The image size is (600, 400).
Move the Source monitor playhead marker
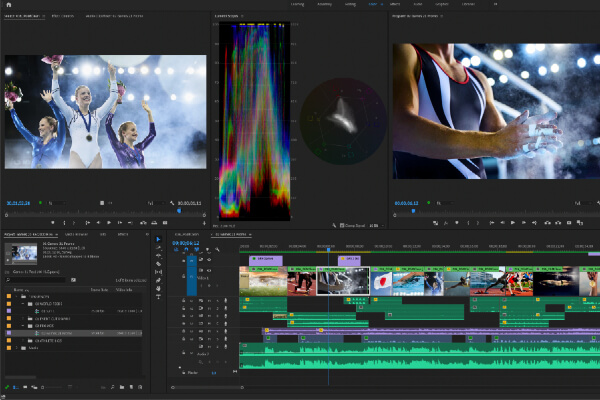pyautogui.click(x=179, y=211)
